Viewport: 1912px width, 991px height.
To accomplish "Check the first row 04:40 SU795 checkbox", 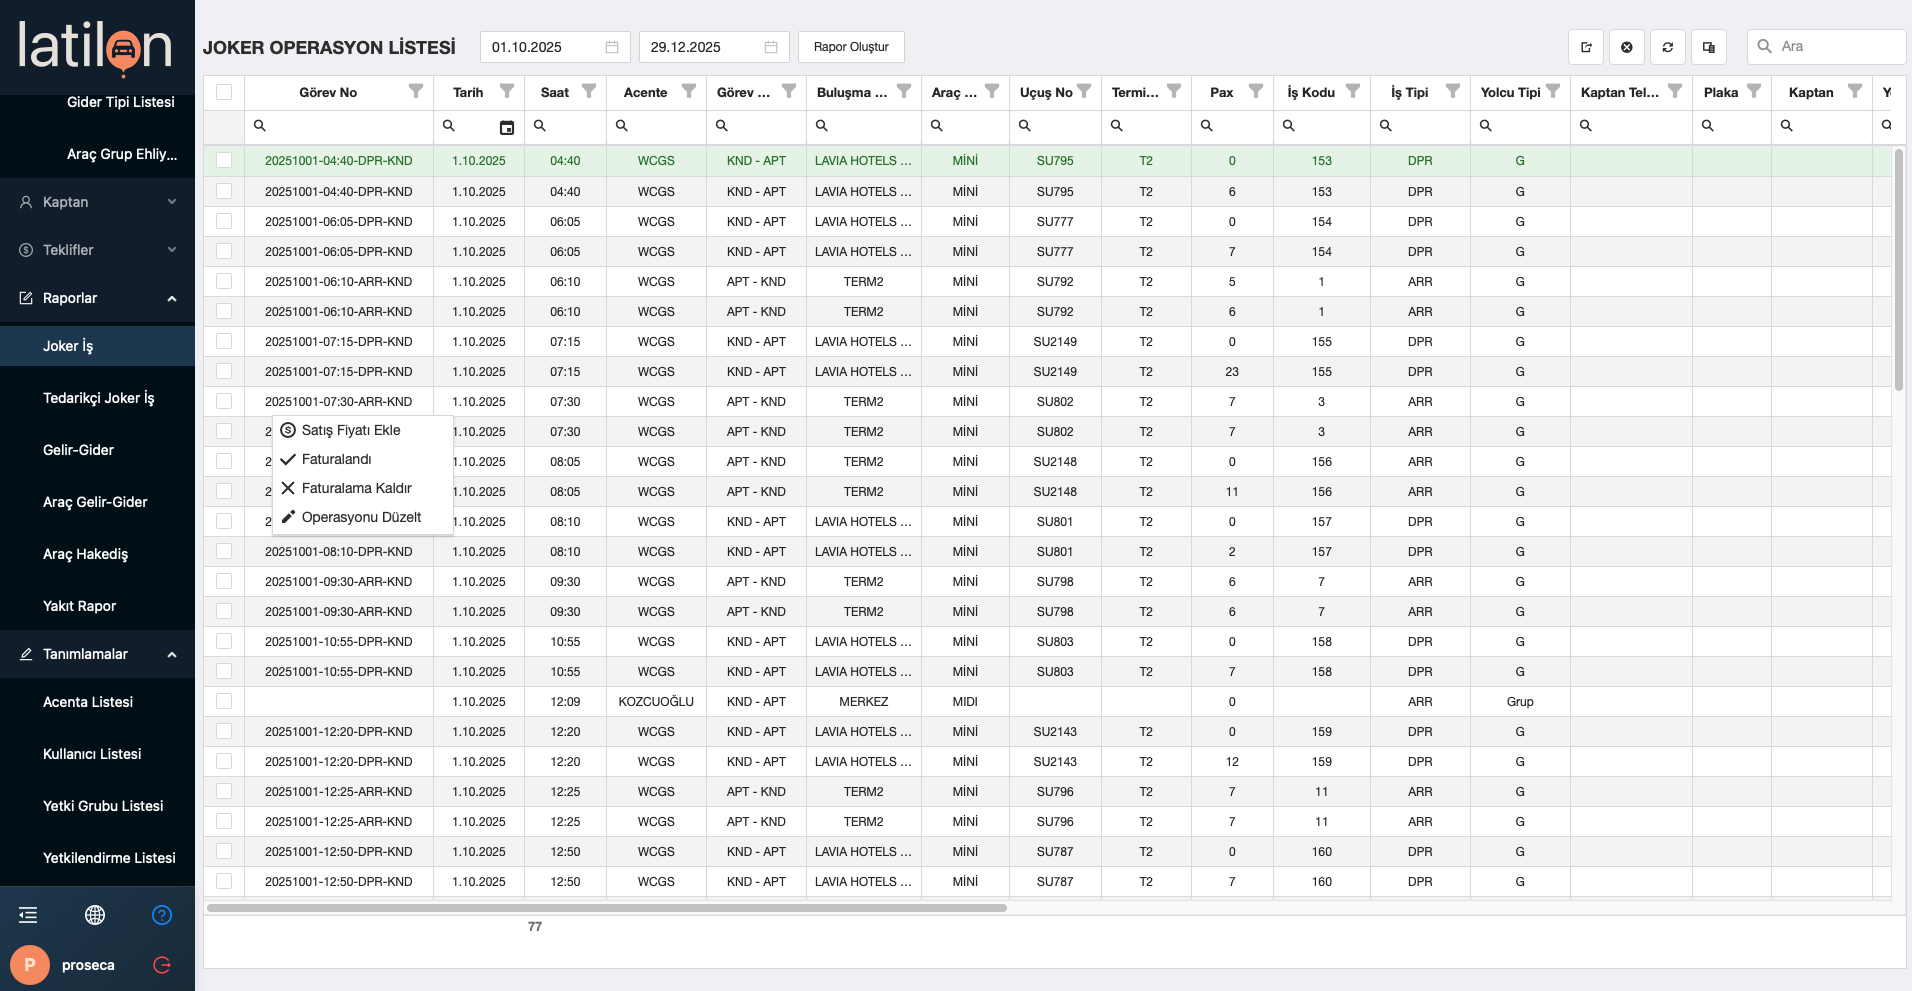I will 224,161.
